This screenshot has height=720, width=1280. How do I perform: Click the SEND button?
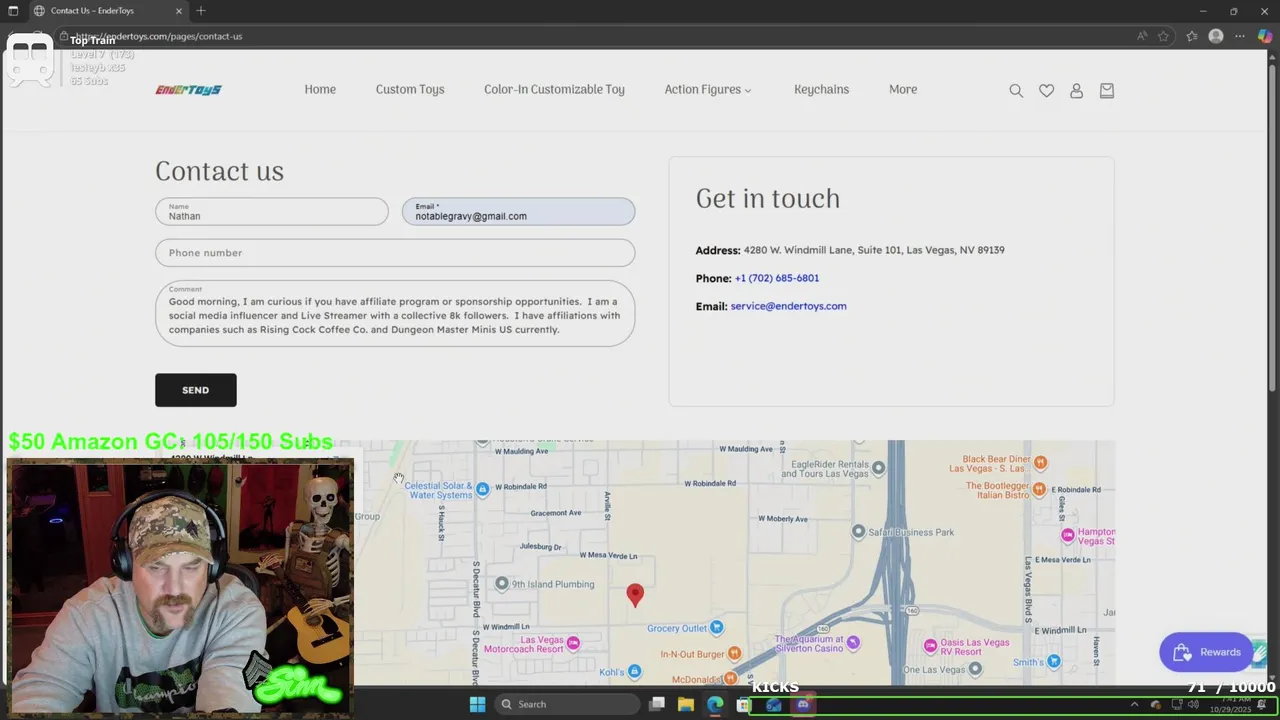[196, 390]
